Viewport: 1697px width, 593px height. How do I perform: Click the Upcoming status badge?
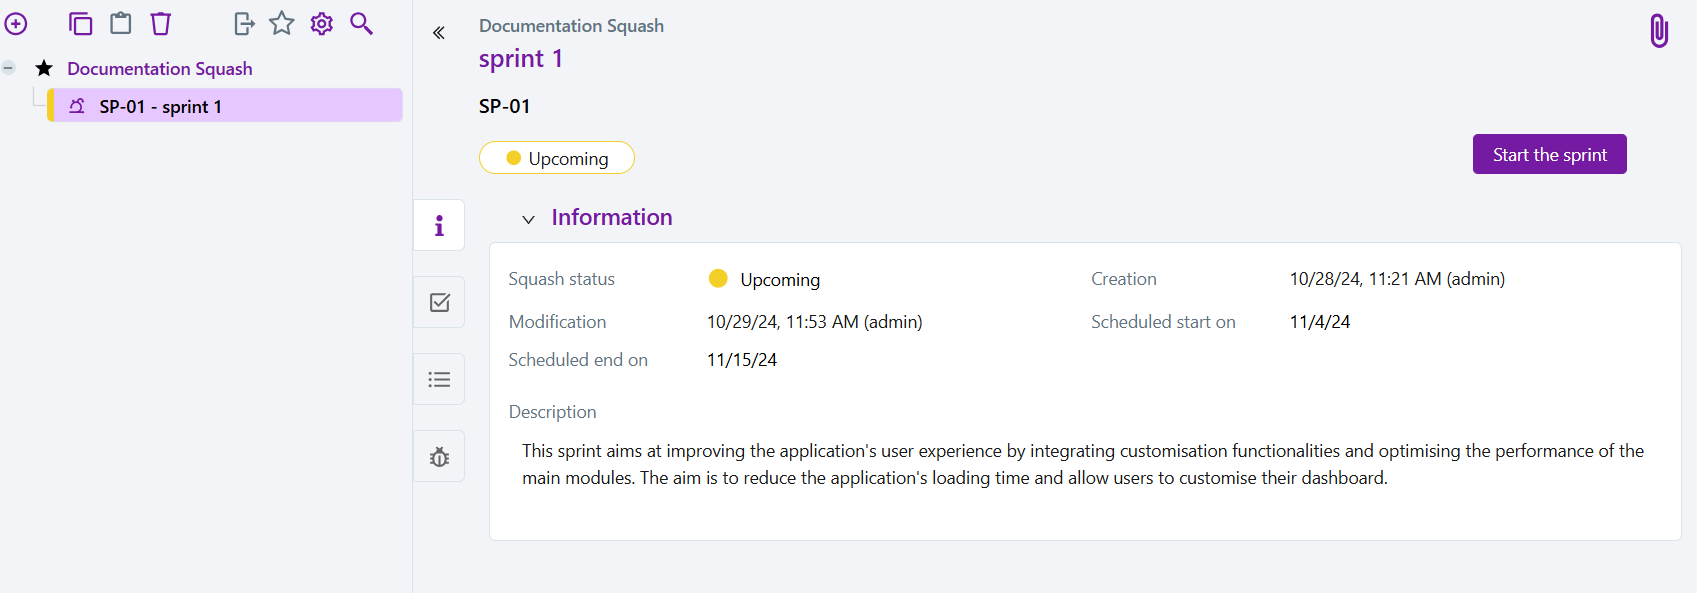click(x=557, y=158)
